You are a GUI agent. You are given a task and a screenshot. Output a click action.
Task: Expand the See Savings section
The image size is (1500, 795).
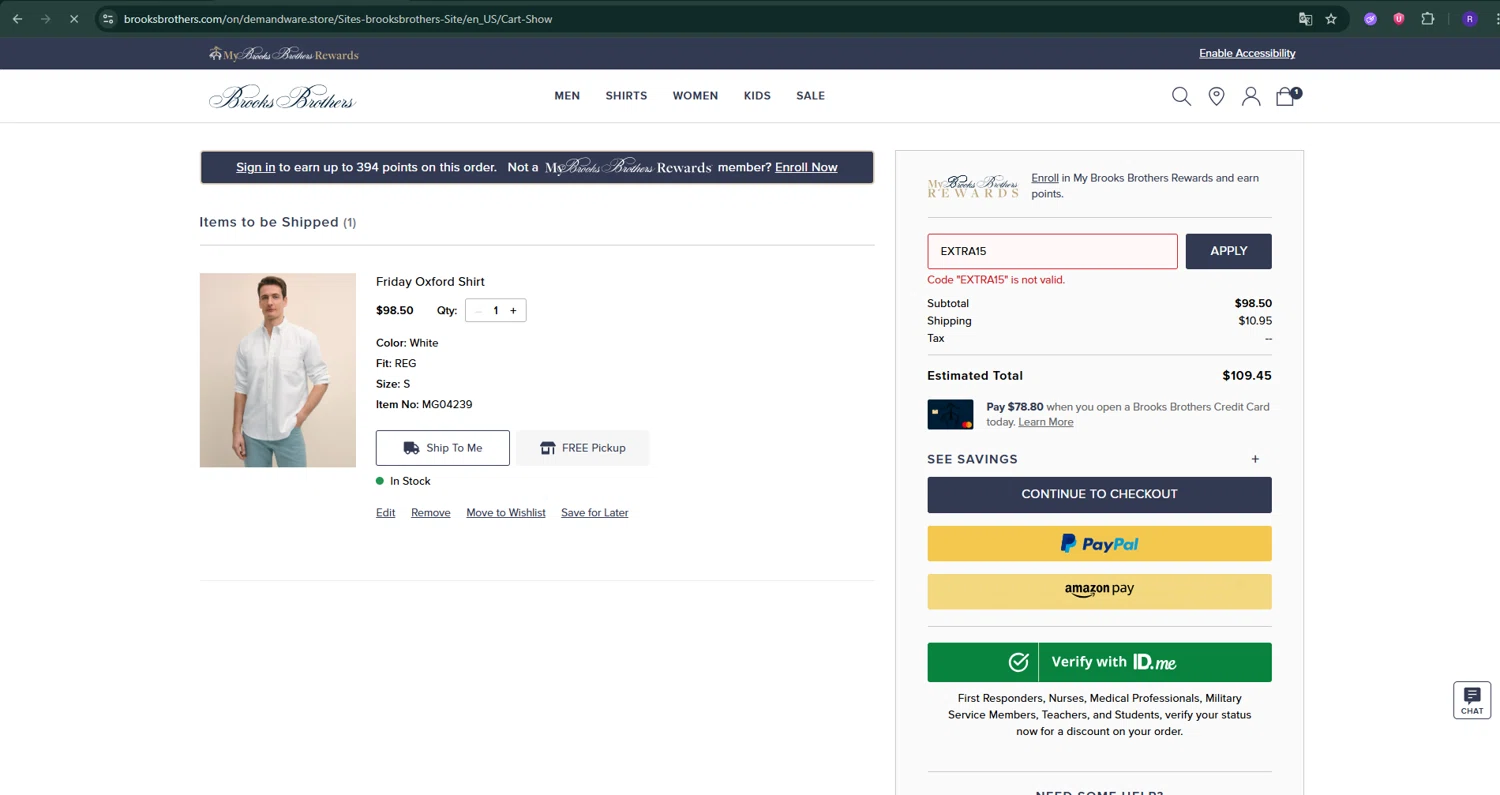click(x=1099, y=459)
